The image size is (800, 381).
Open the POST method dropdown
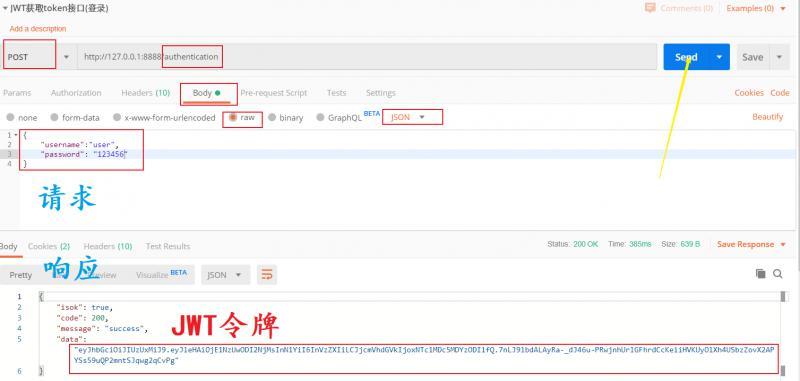click(x=66, y=57)
